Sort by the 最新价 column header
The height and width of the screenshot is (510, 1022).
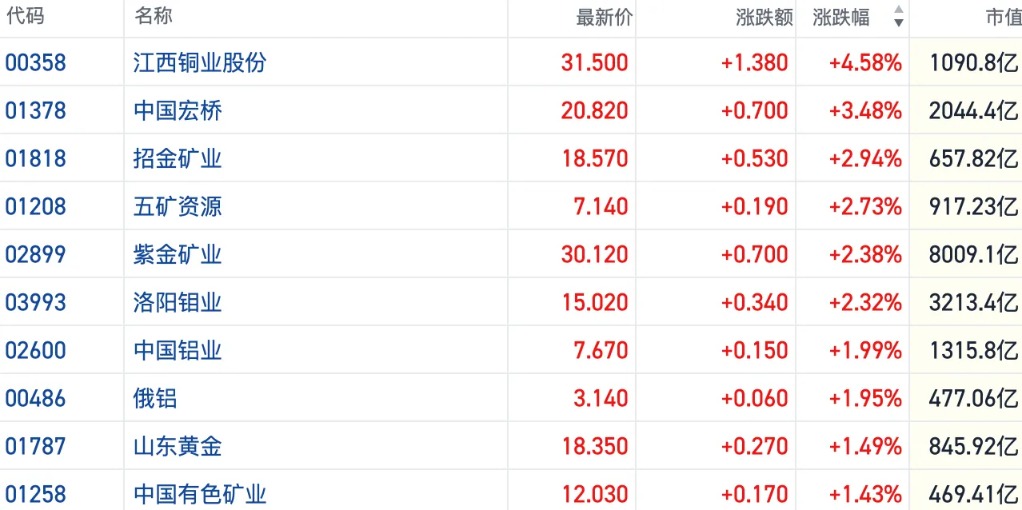(x=604, y=18)
